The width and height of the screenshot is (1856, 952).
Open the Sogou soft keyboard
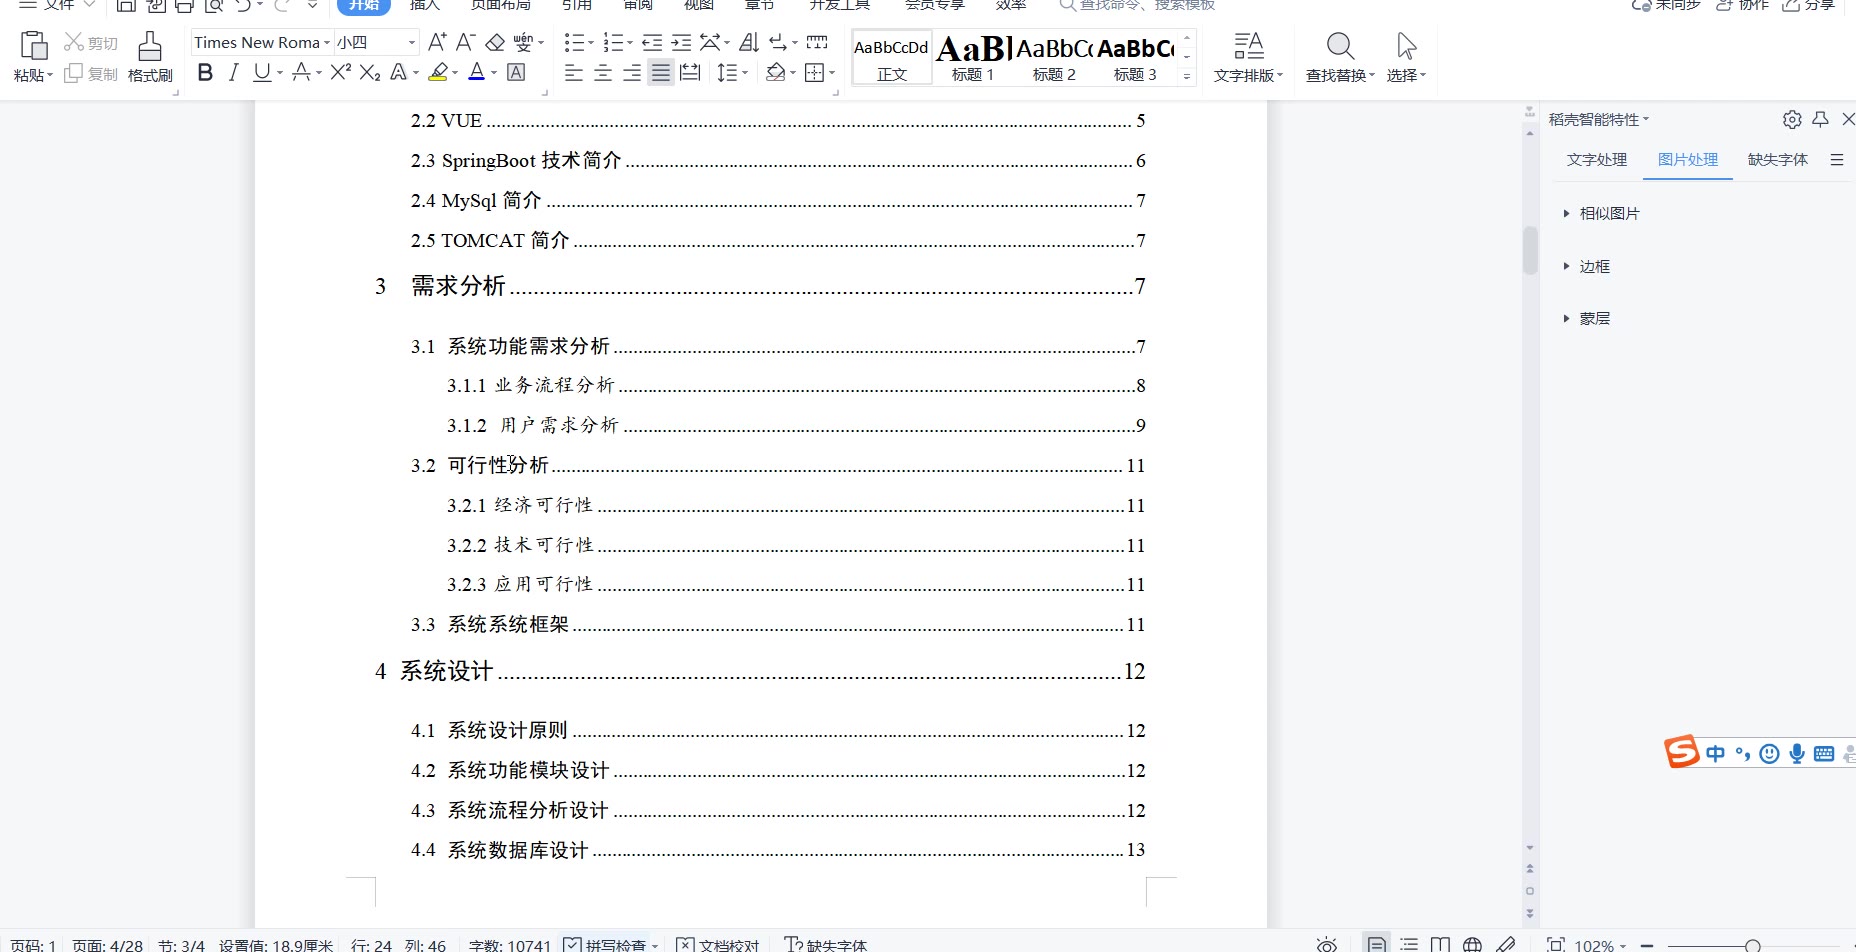(1824, 754)
